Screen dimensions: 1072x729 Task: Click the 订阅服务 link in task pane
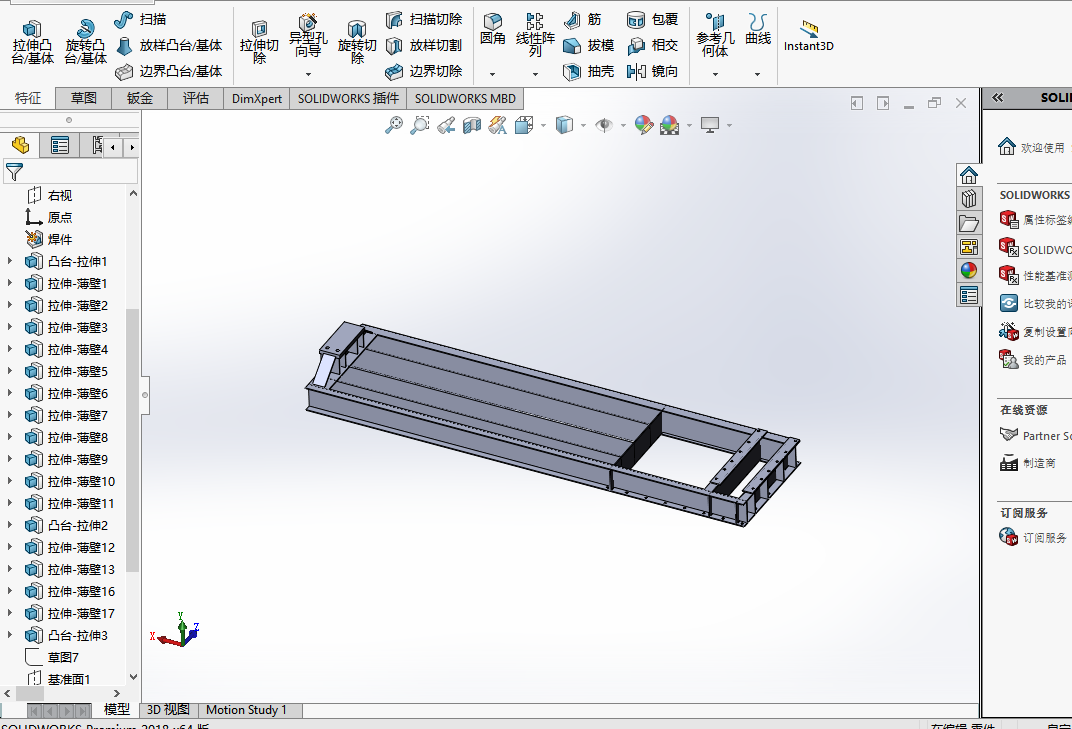click(1034, 538)
